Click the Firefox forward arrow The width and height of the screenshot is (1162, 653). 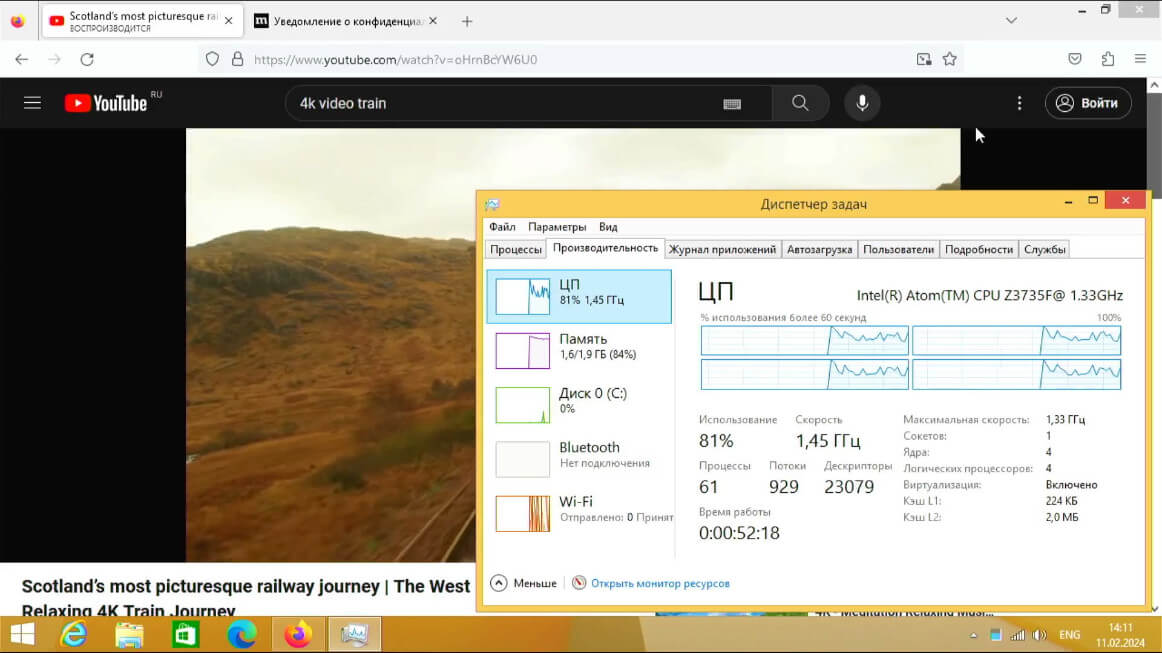pos(54,59)
